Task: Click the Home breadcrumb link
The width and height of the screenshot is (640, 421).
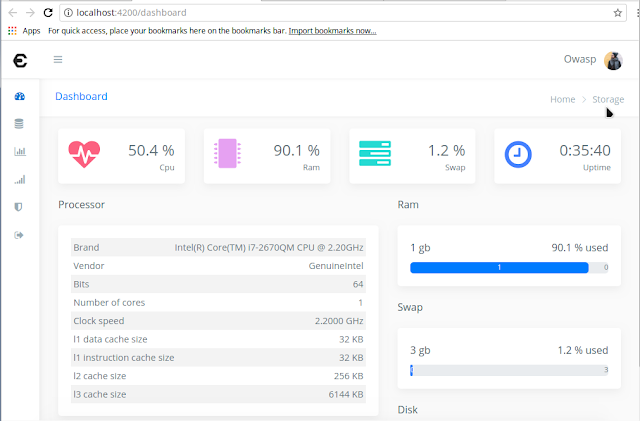Action: (x=562, y=99)
